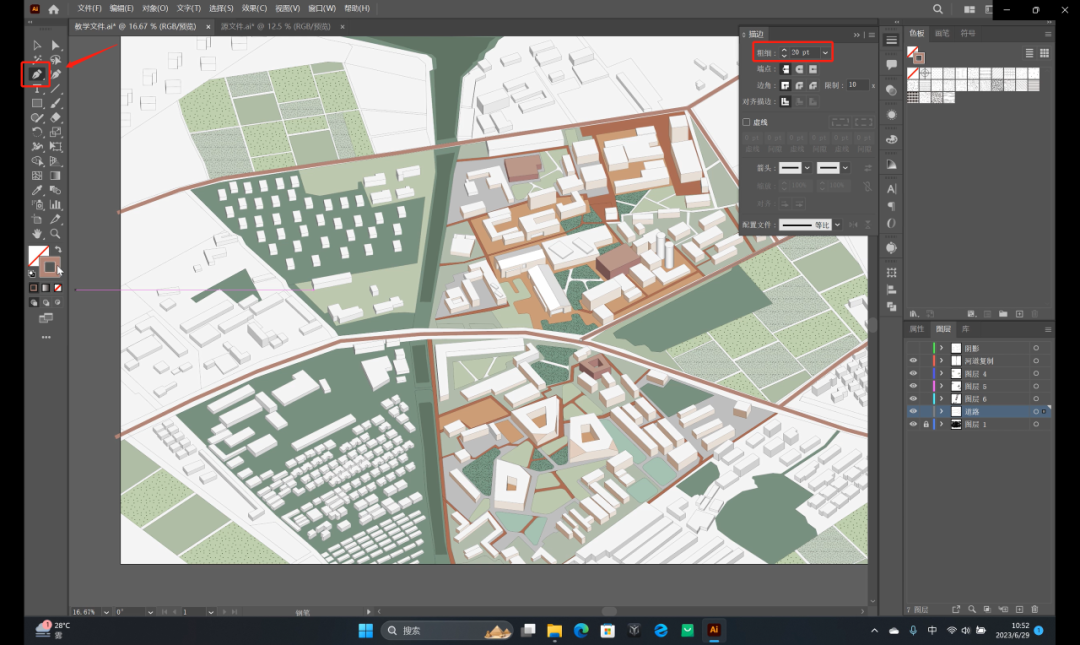The width and height of the screenshot is (1080, 645).
Task: Expand the 图层 4 layer
Action: pos(942,373)
